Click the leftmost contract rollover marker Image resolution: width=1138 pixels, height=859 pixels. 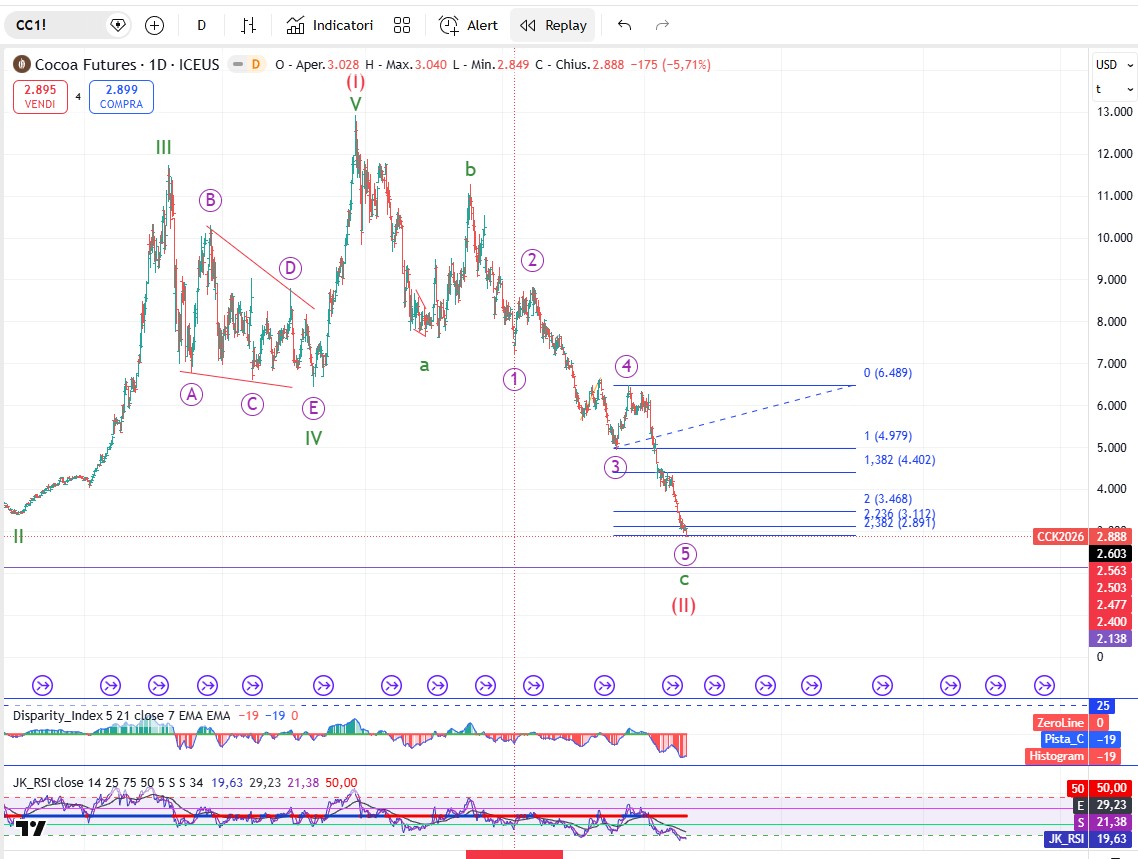(x=43, y=685)
